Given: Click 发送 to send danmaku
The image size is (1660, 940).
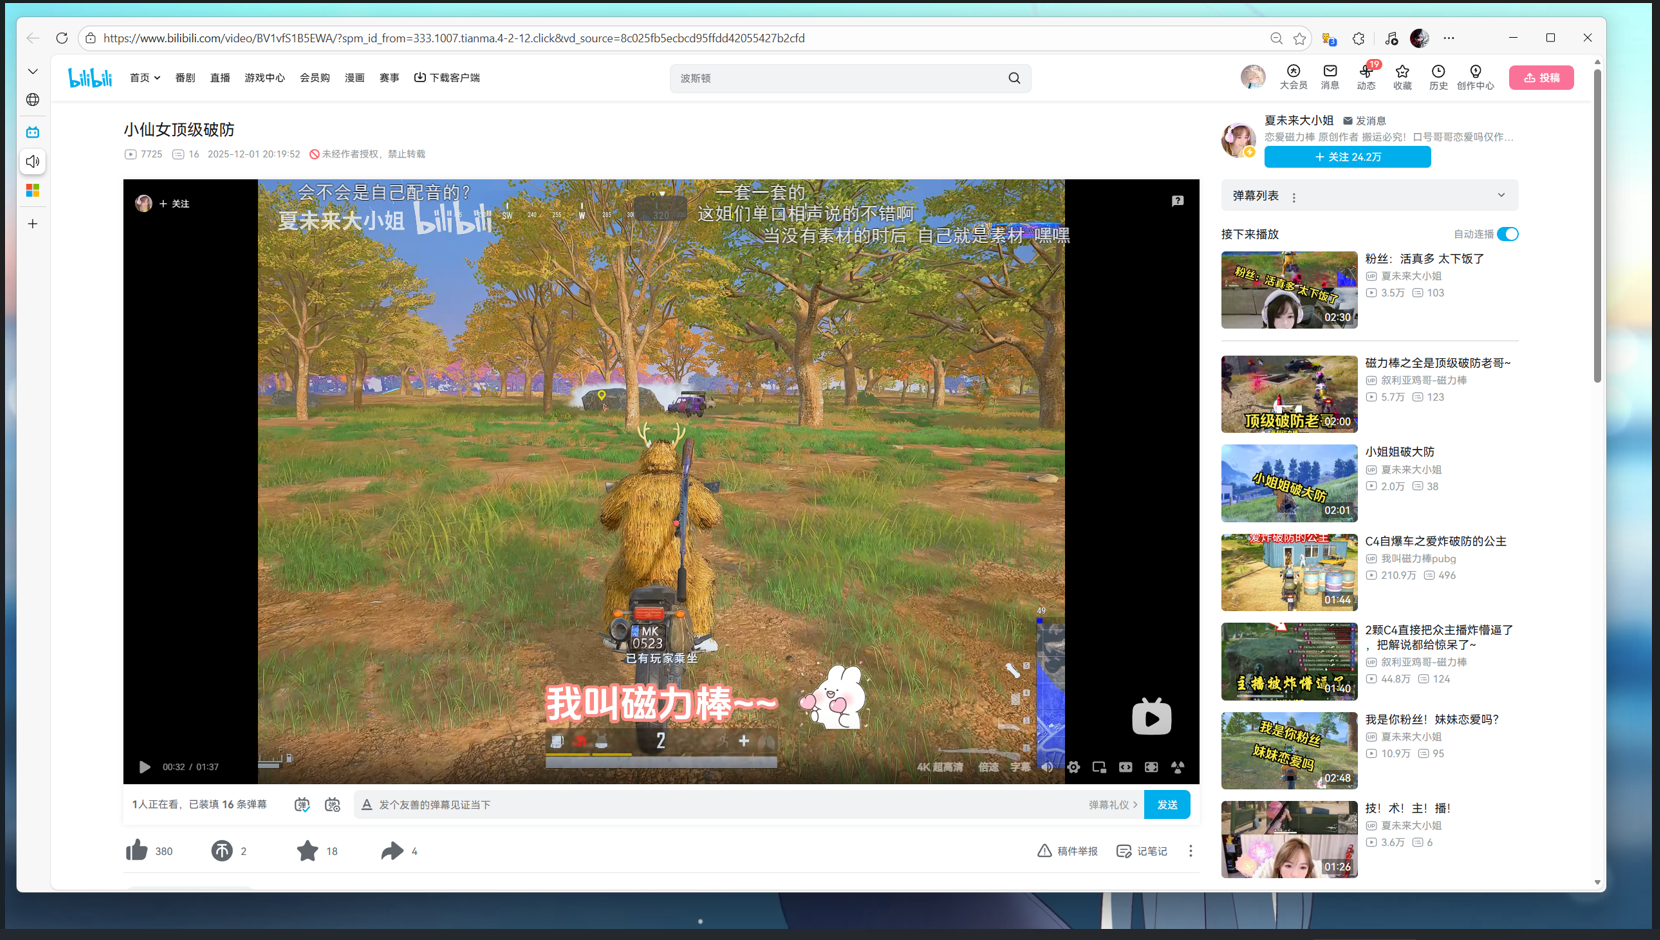Looking at the screenshot, I should (x=1167, y=805).
